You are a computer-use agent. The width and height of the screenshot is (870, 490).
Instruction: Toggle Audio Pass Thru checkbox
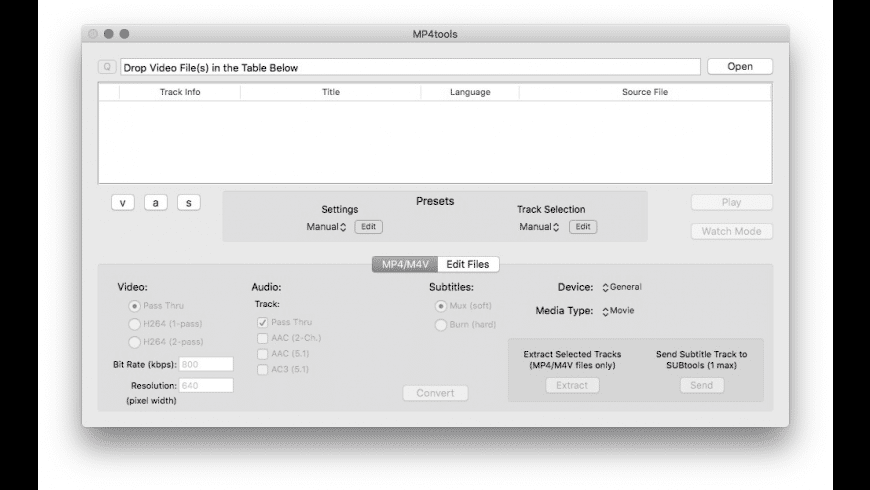click(x=262, y=322)
